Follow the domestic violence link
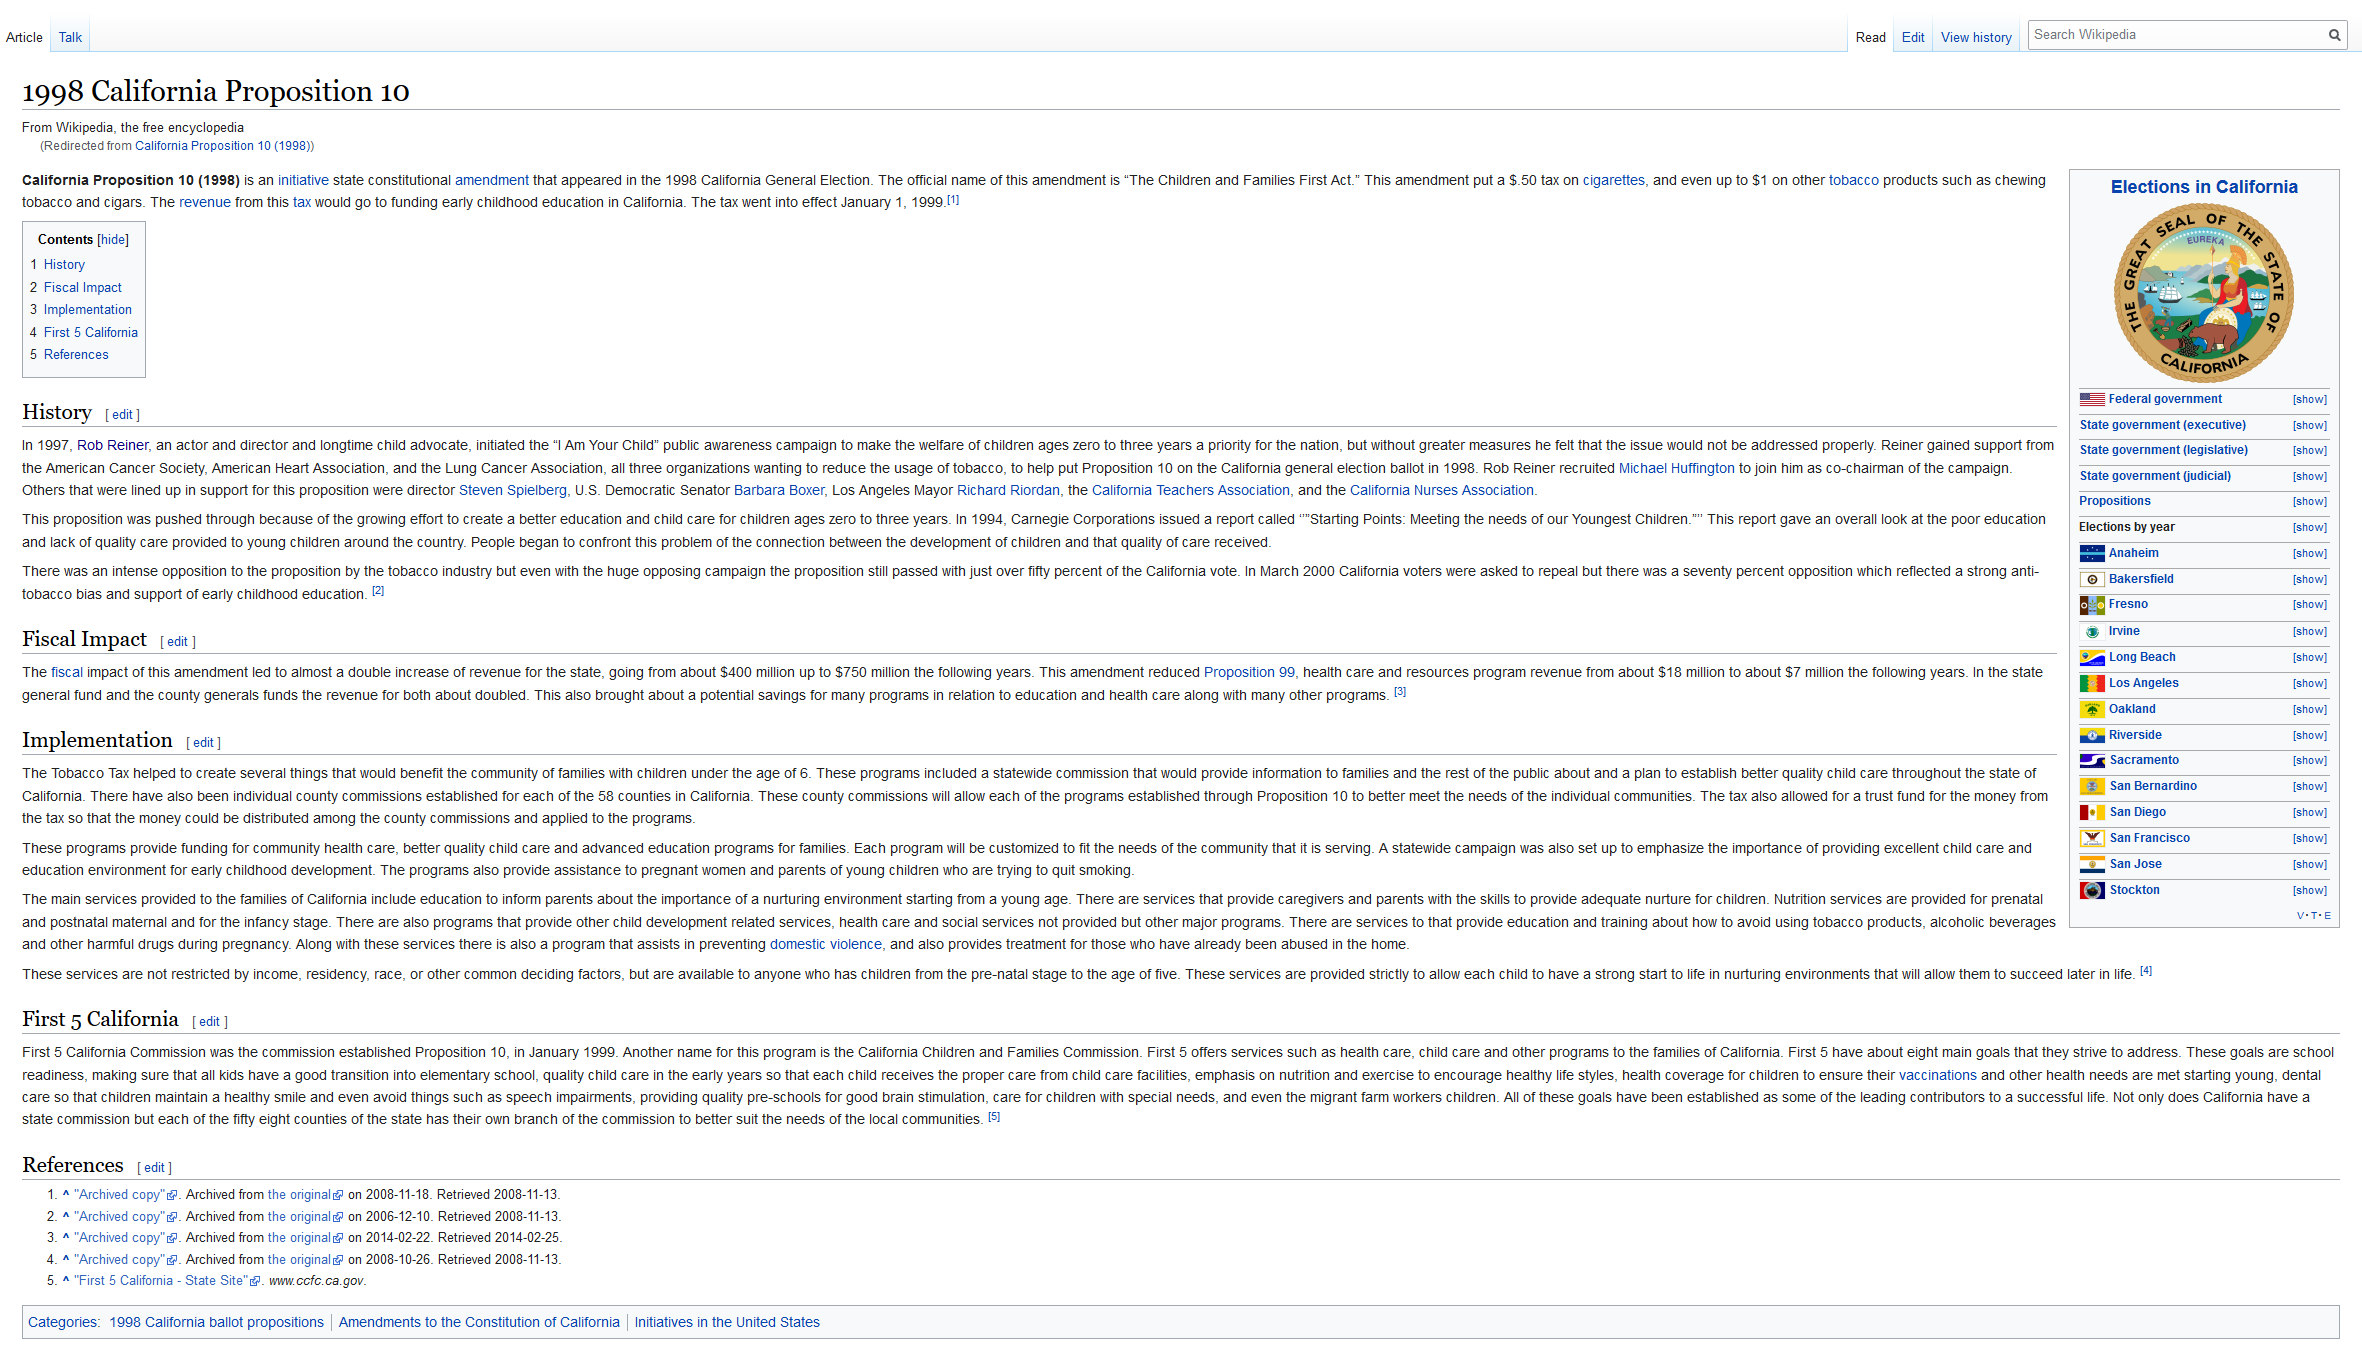 pos(825,945)
